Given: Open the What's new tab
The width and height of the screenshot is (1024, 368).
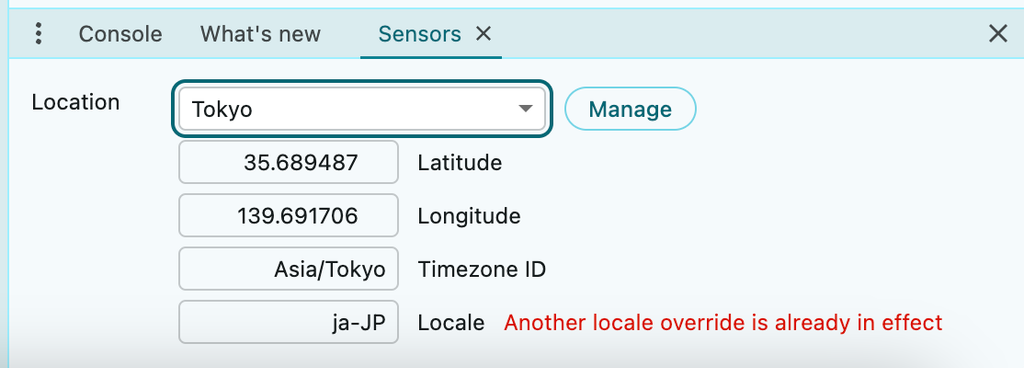Looking at the screenshot, I should click(x=261, y=33).
